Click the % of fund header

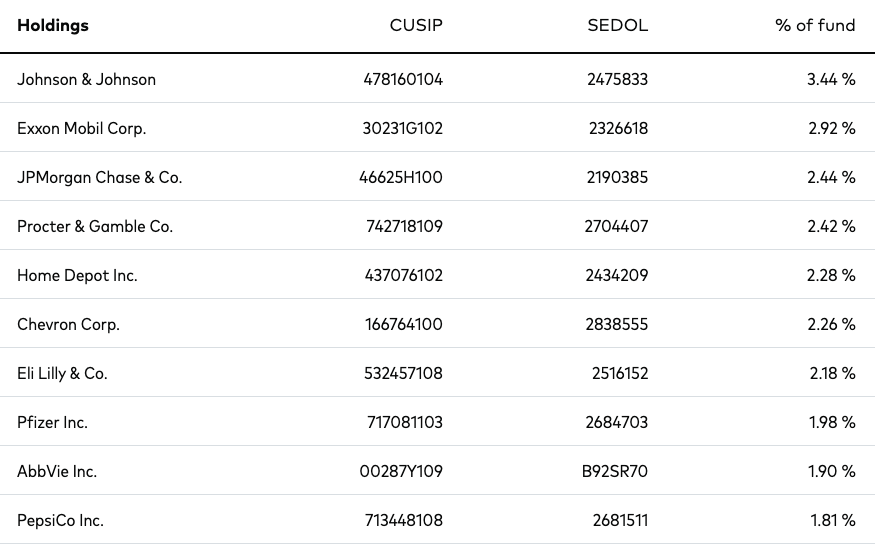815,26
